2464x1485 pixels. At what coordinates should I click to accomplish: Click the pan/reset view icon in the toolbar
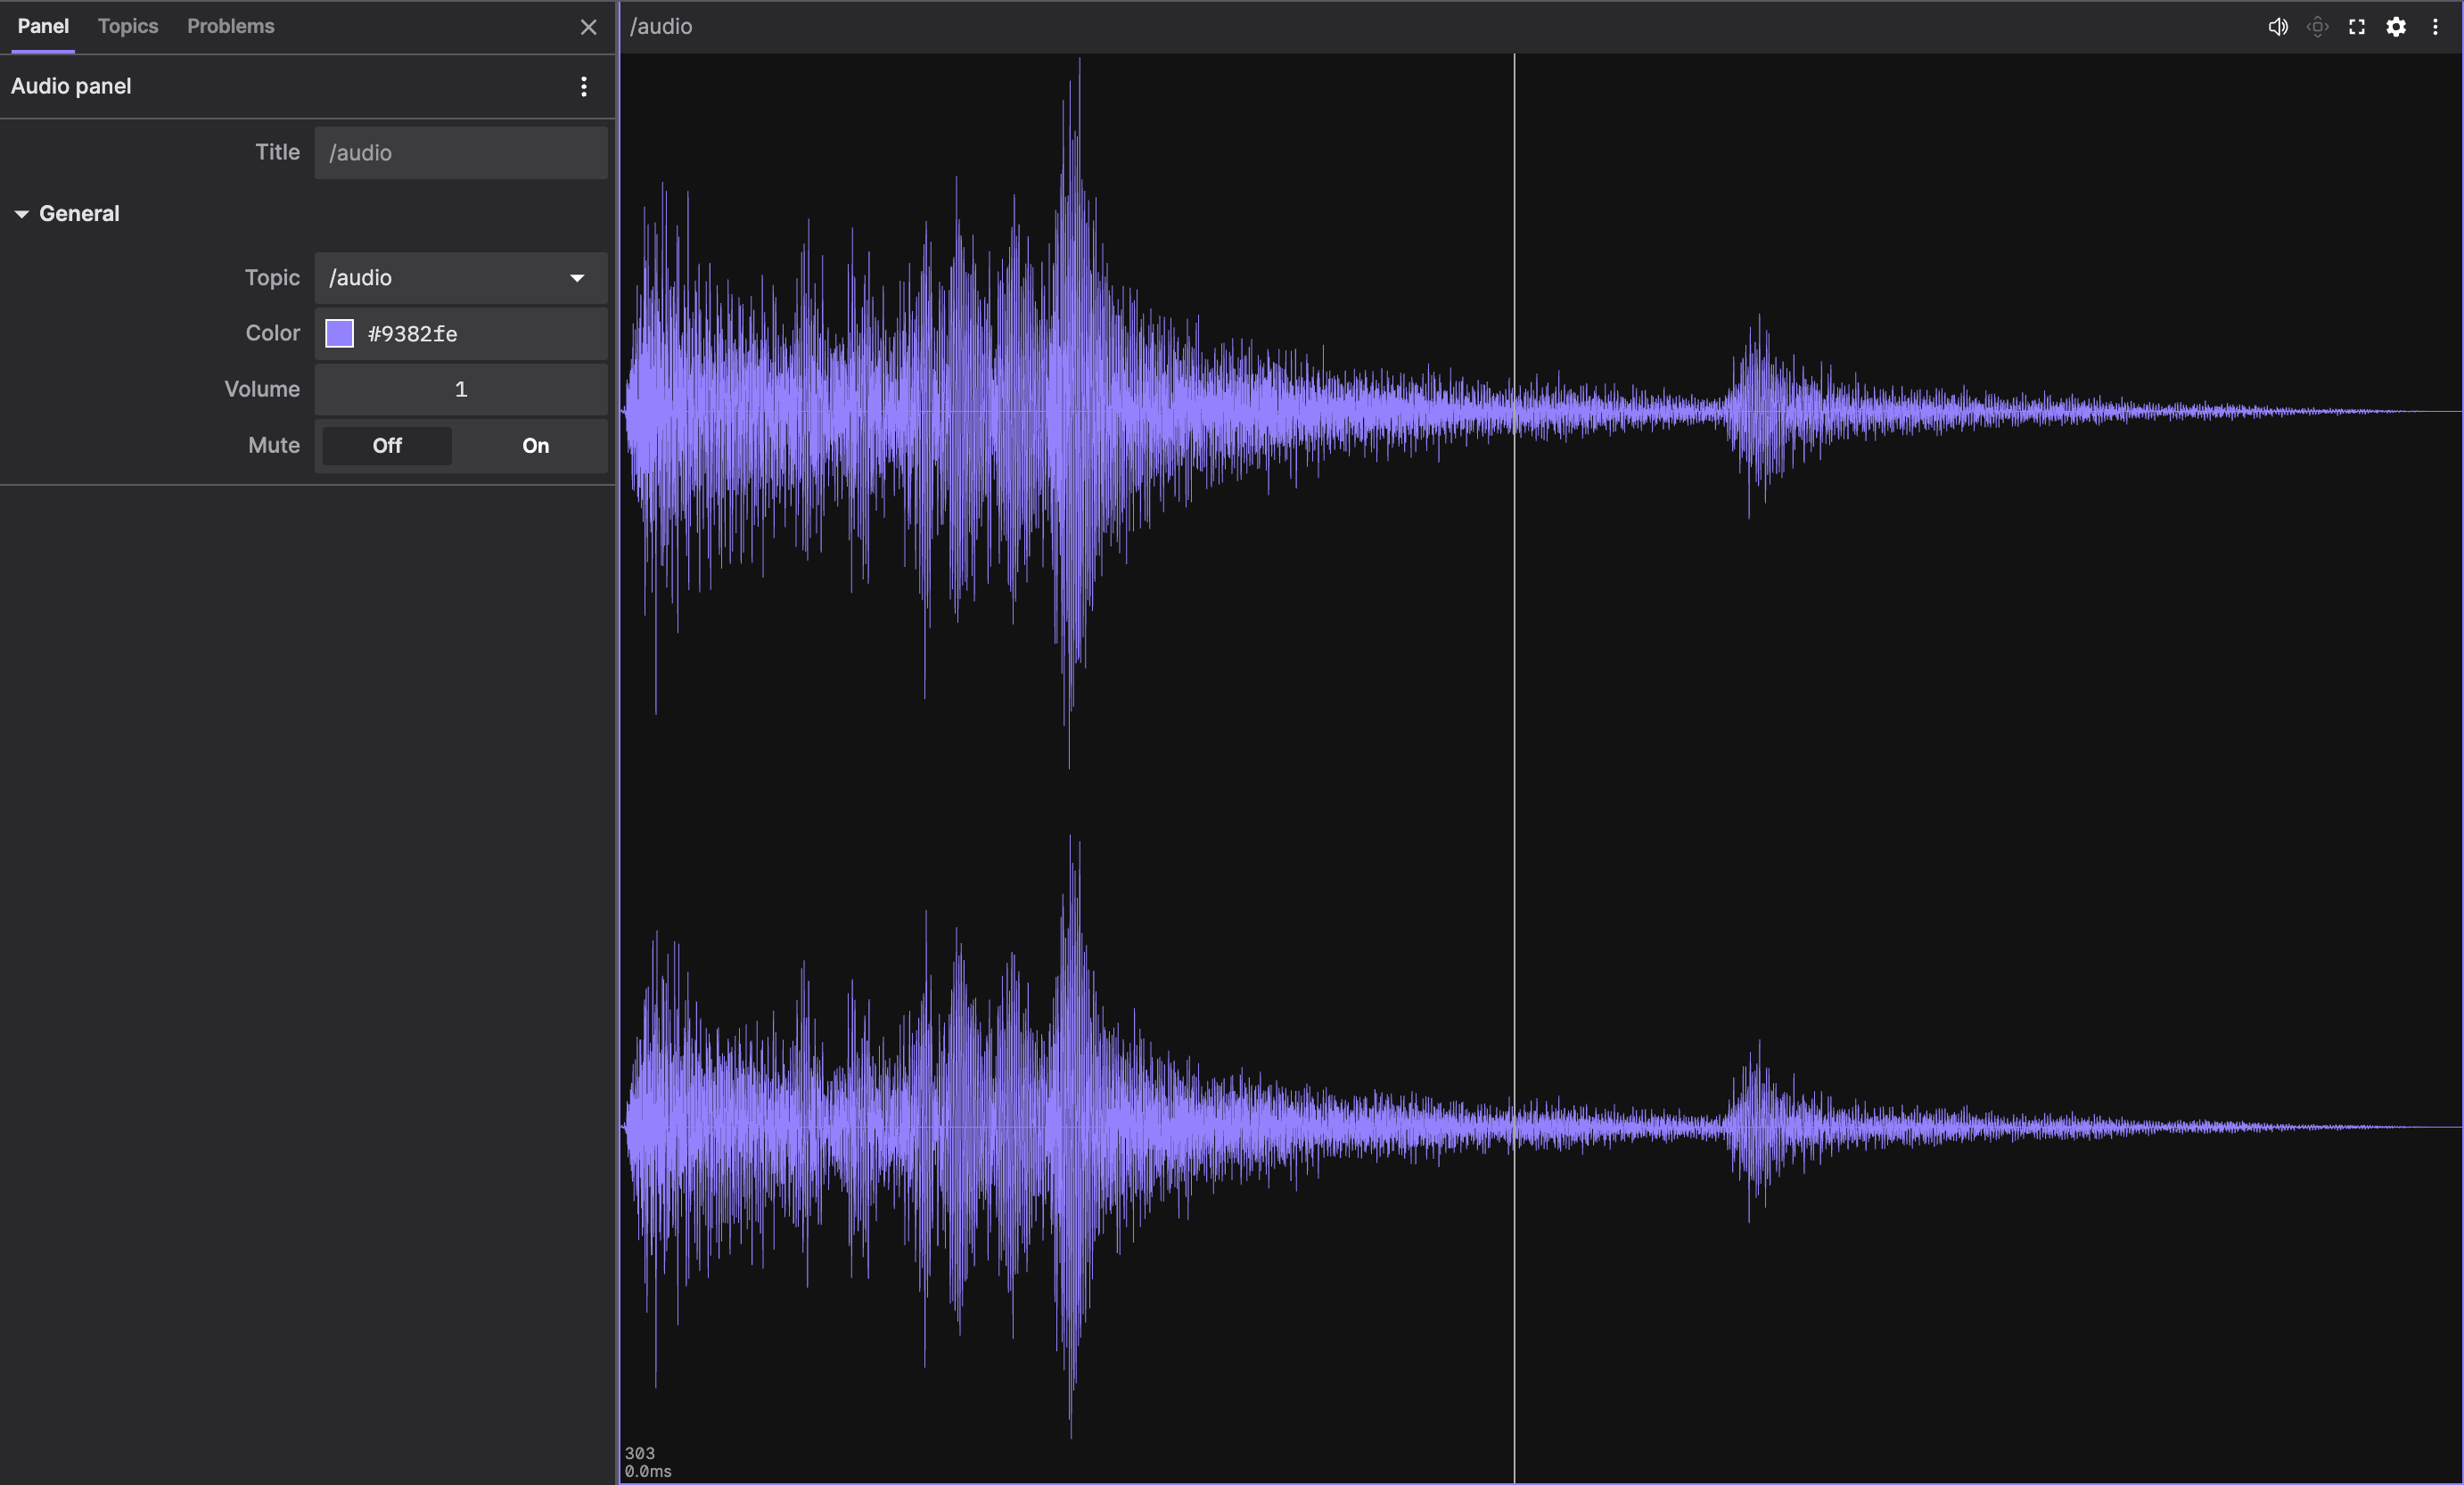pyautogui.click(x=2317, y=27)
